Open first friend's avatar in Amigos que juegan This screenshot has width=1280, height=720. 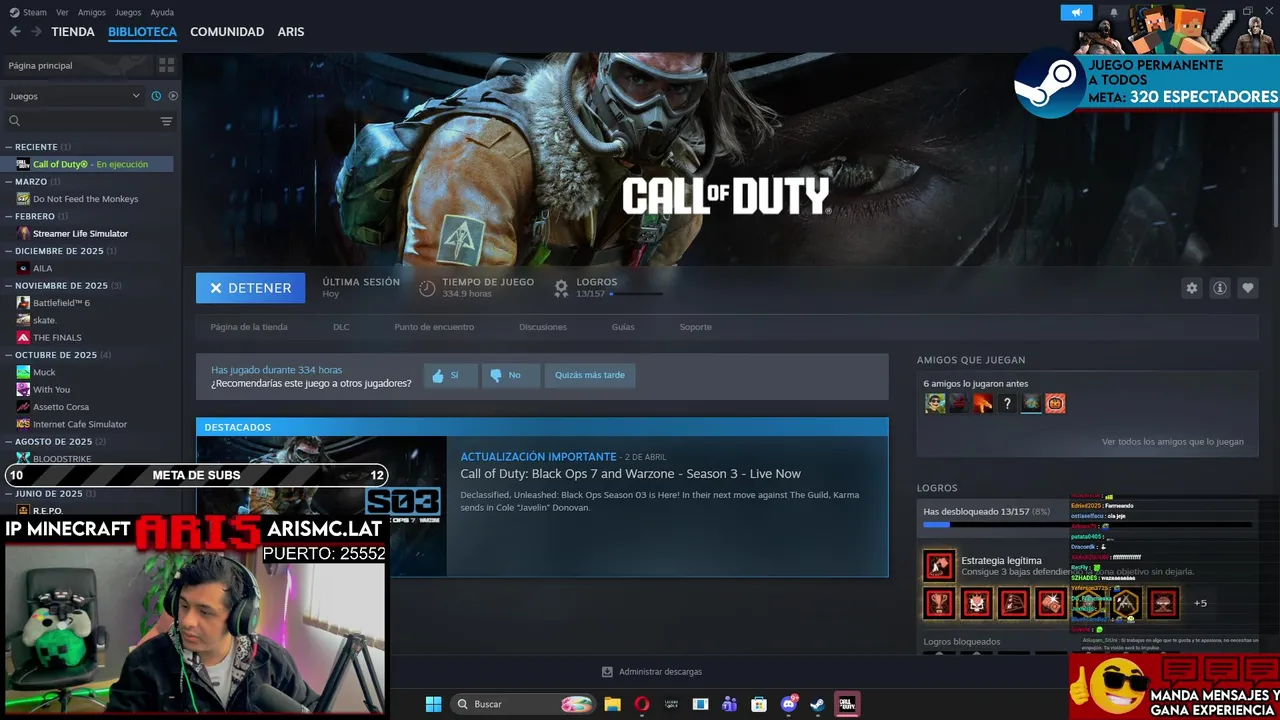tap(935, 403)
